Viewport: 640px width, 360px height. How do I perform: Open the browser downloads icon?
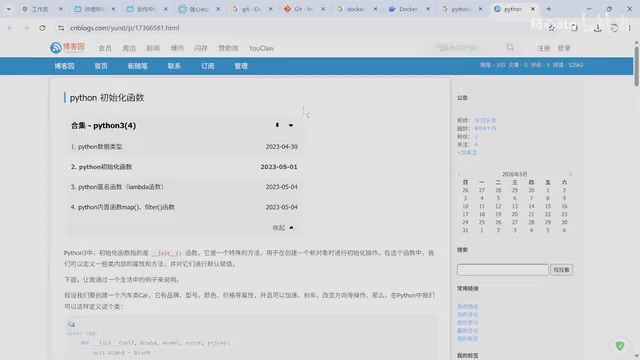(x=598, y=28)
